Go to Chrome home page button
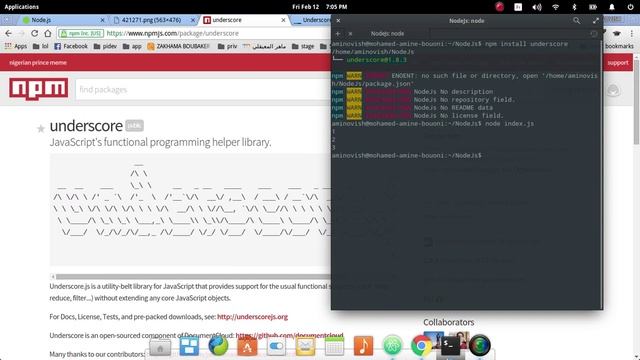The height and width of the screenshot is (360, 640). point(48,33)
